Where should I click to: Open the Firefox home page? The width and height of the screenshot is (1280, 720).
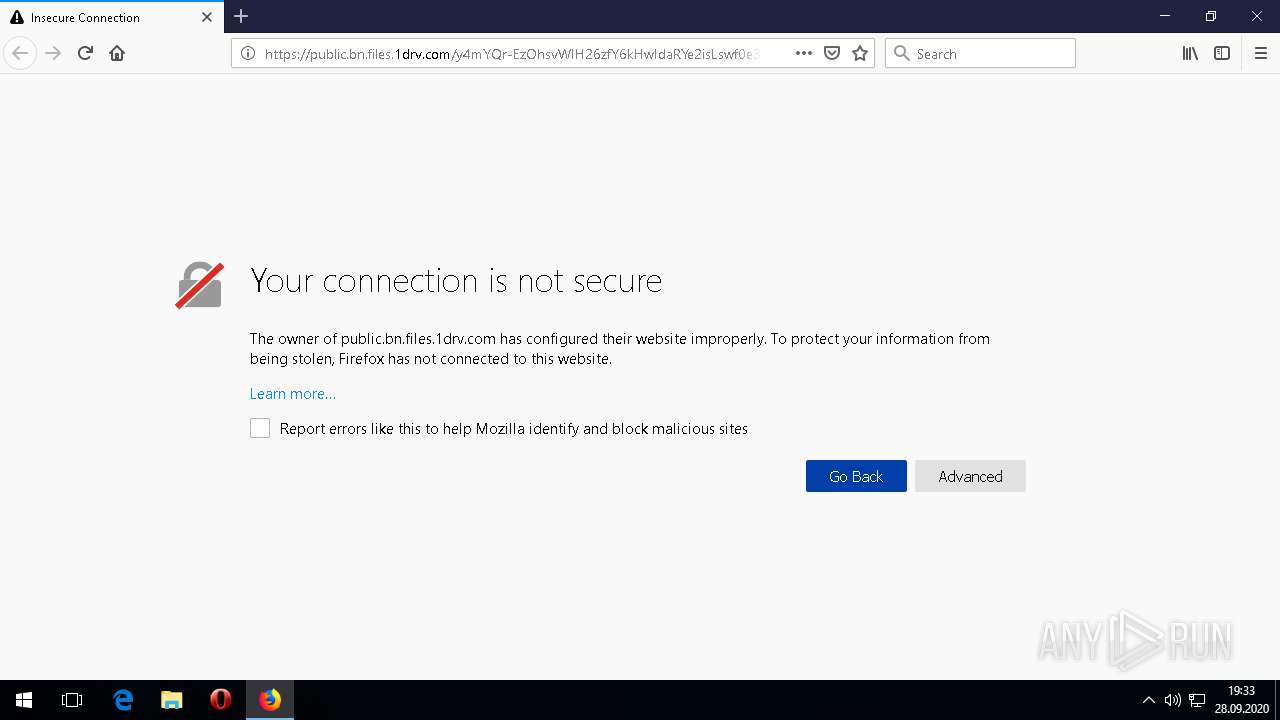(117, 53)
